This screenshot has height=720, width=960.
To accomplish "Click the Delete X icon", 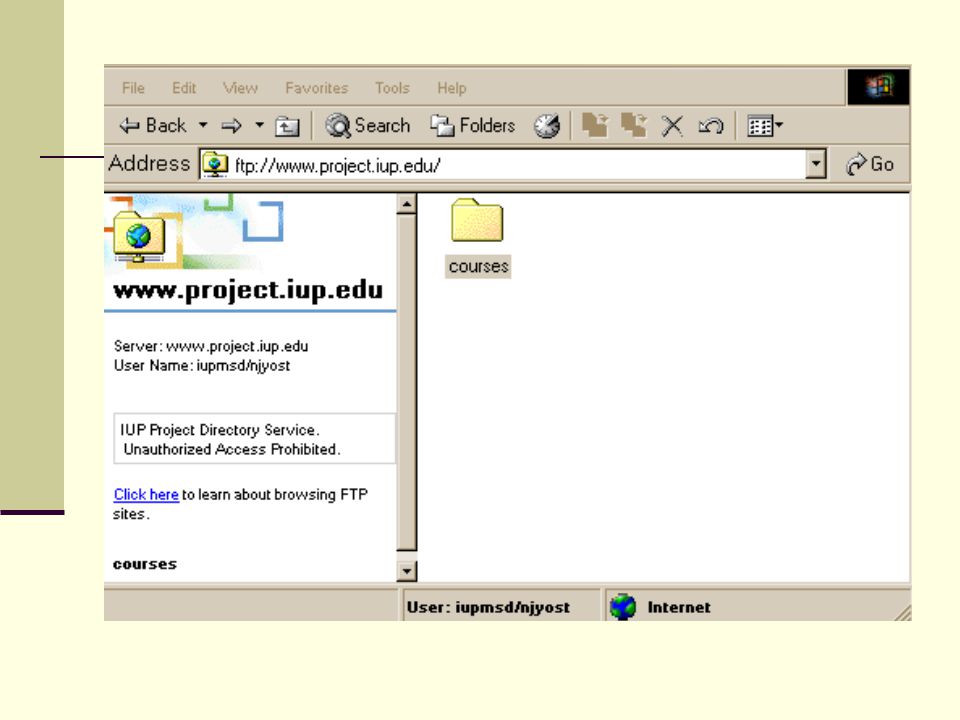I will 672,126.
